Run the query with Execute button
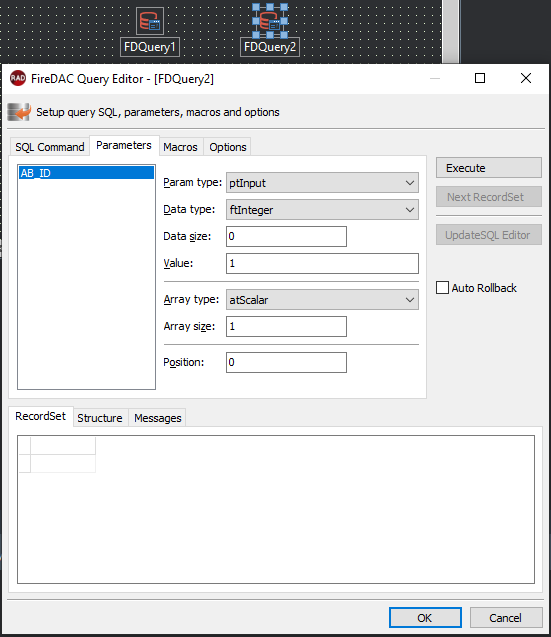Screen dimensions: 551x637 tap(489, 168)
